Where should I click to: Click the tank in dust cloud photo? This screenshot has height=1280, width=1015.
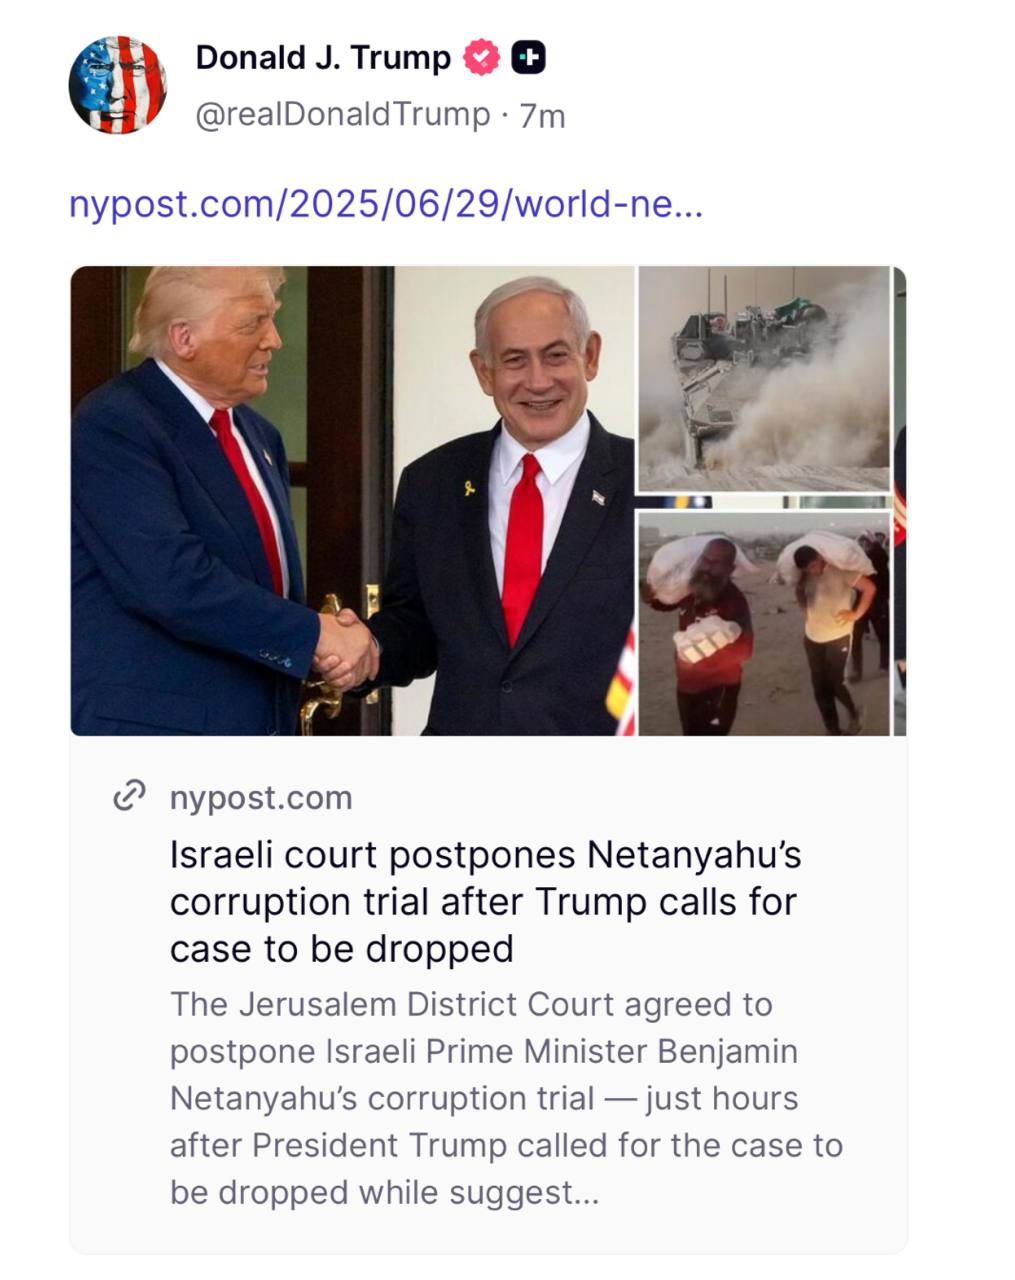point(763,379)
